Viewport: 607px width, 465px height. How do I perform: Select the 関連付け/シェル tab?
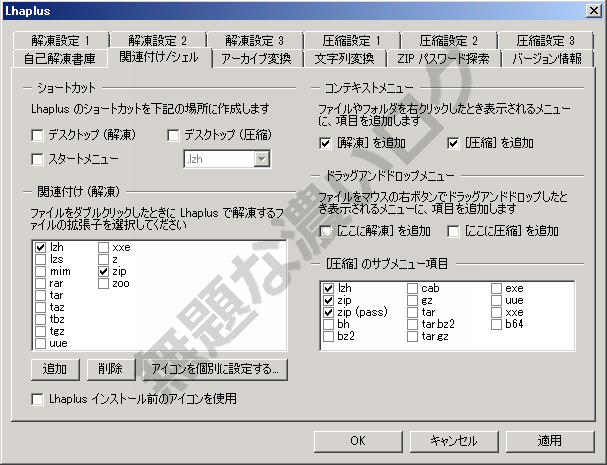point(159,57)
